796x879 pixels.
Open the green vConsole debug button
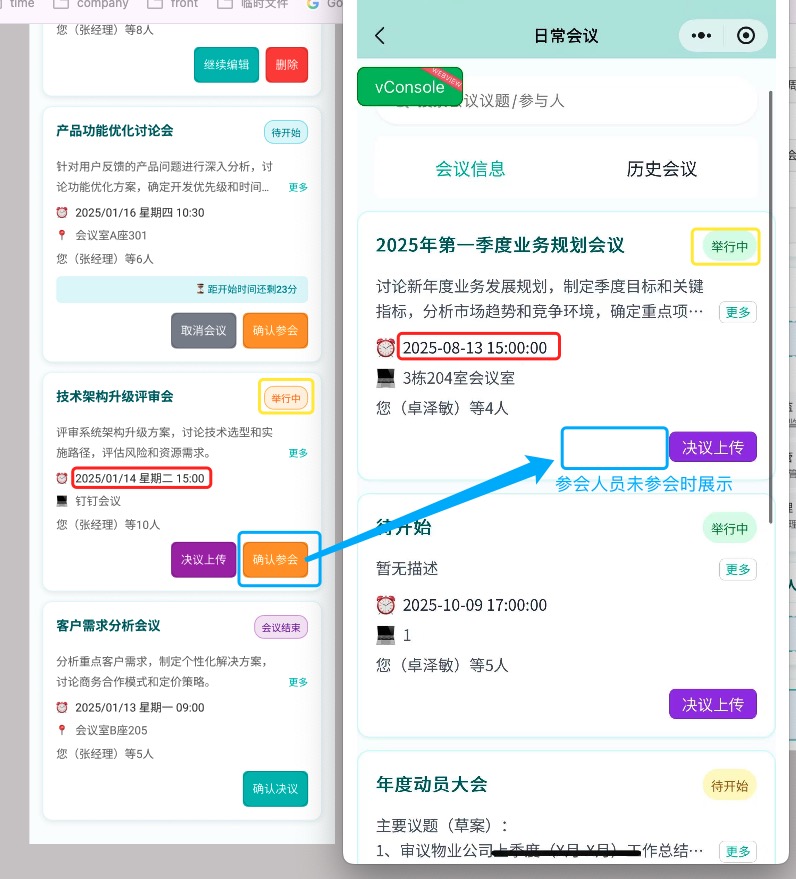pos(410,87)
